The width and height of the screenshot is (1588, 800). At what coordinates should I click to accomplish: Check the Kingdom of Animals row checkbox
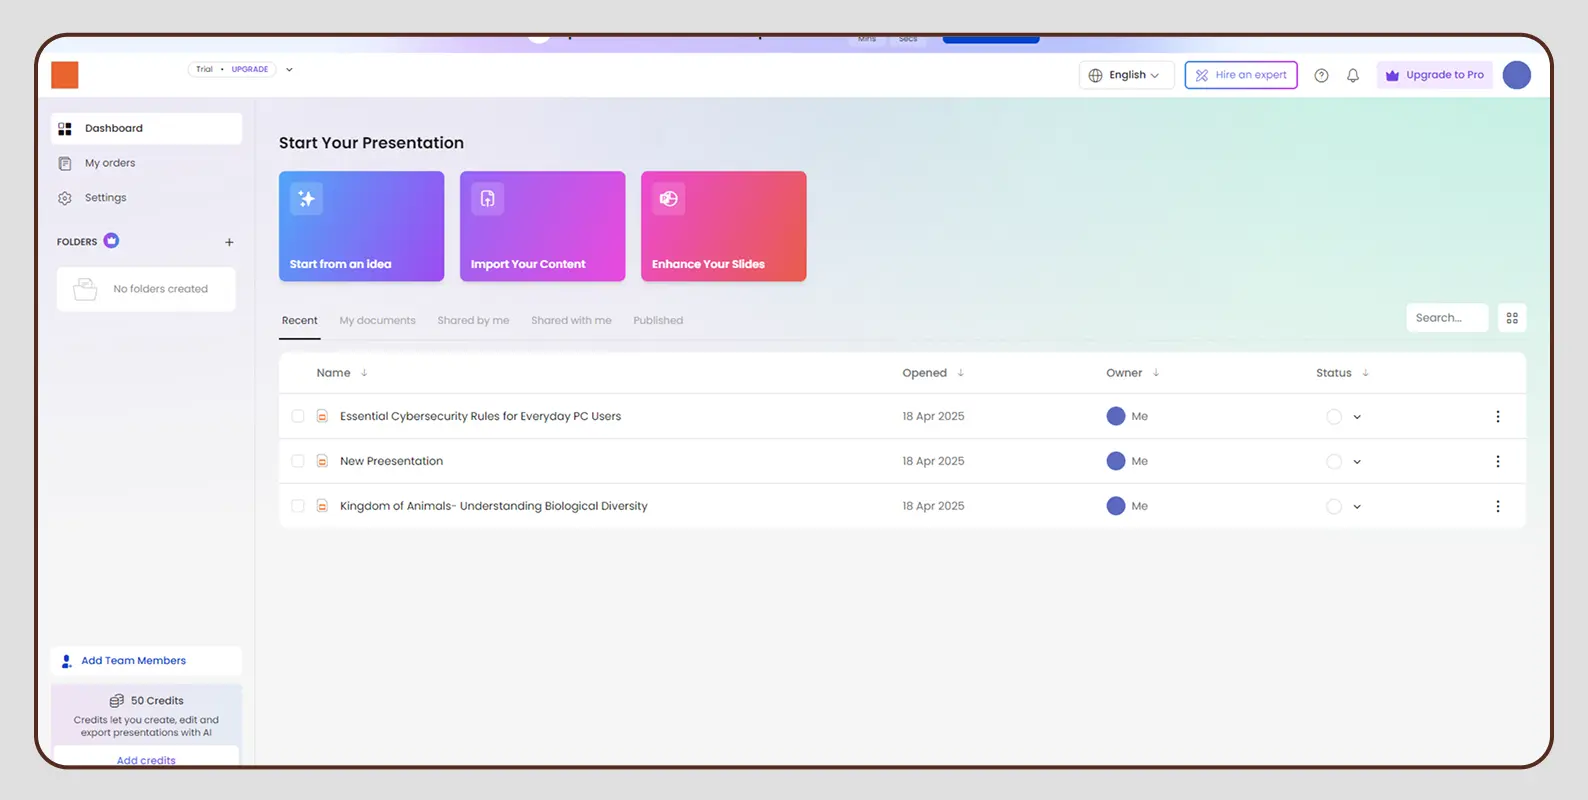(298, 507)
